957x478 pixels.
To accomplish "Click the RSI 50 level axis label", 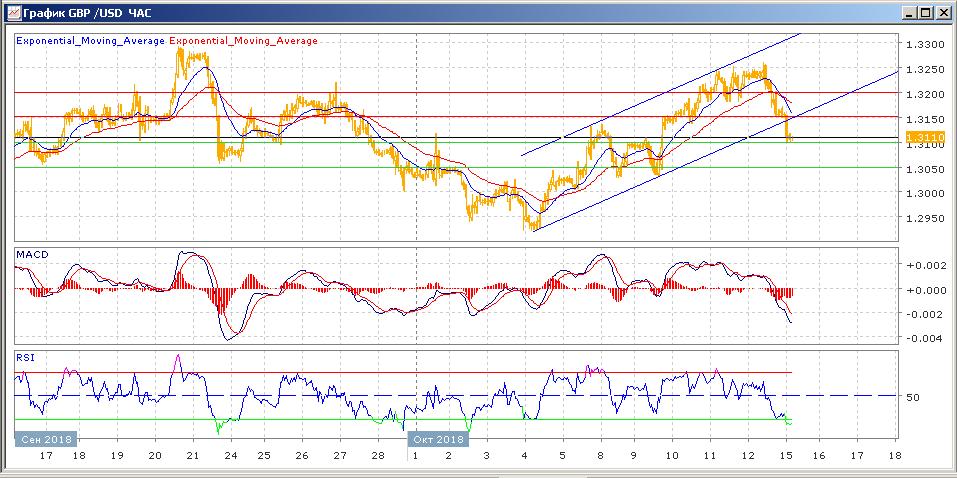I will coord(912,397).
